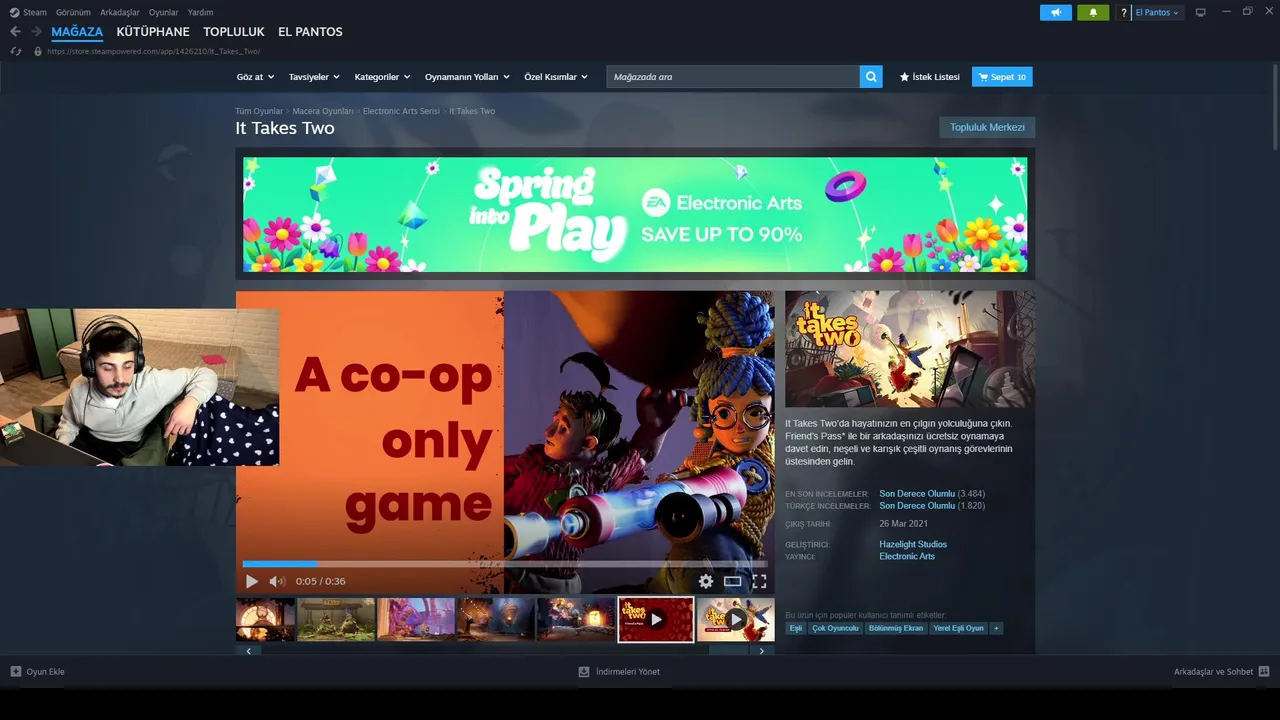Select the first screenshot thumbnail
Viewport: 1280px width, 720px height.
265,620
